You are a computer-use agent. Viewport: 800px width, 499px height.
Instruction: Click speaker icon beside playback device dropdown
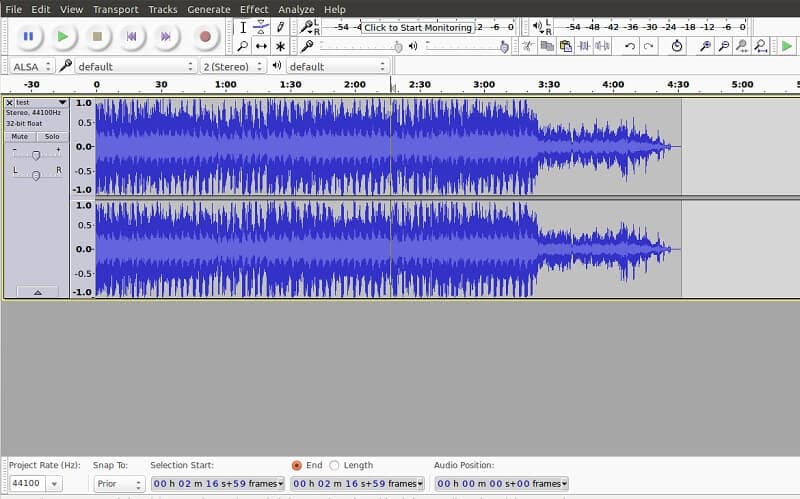(x=277, y=66)
